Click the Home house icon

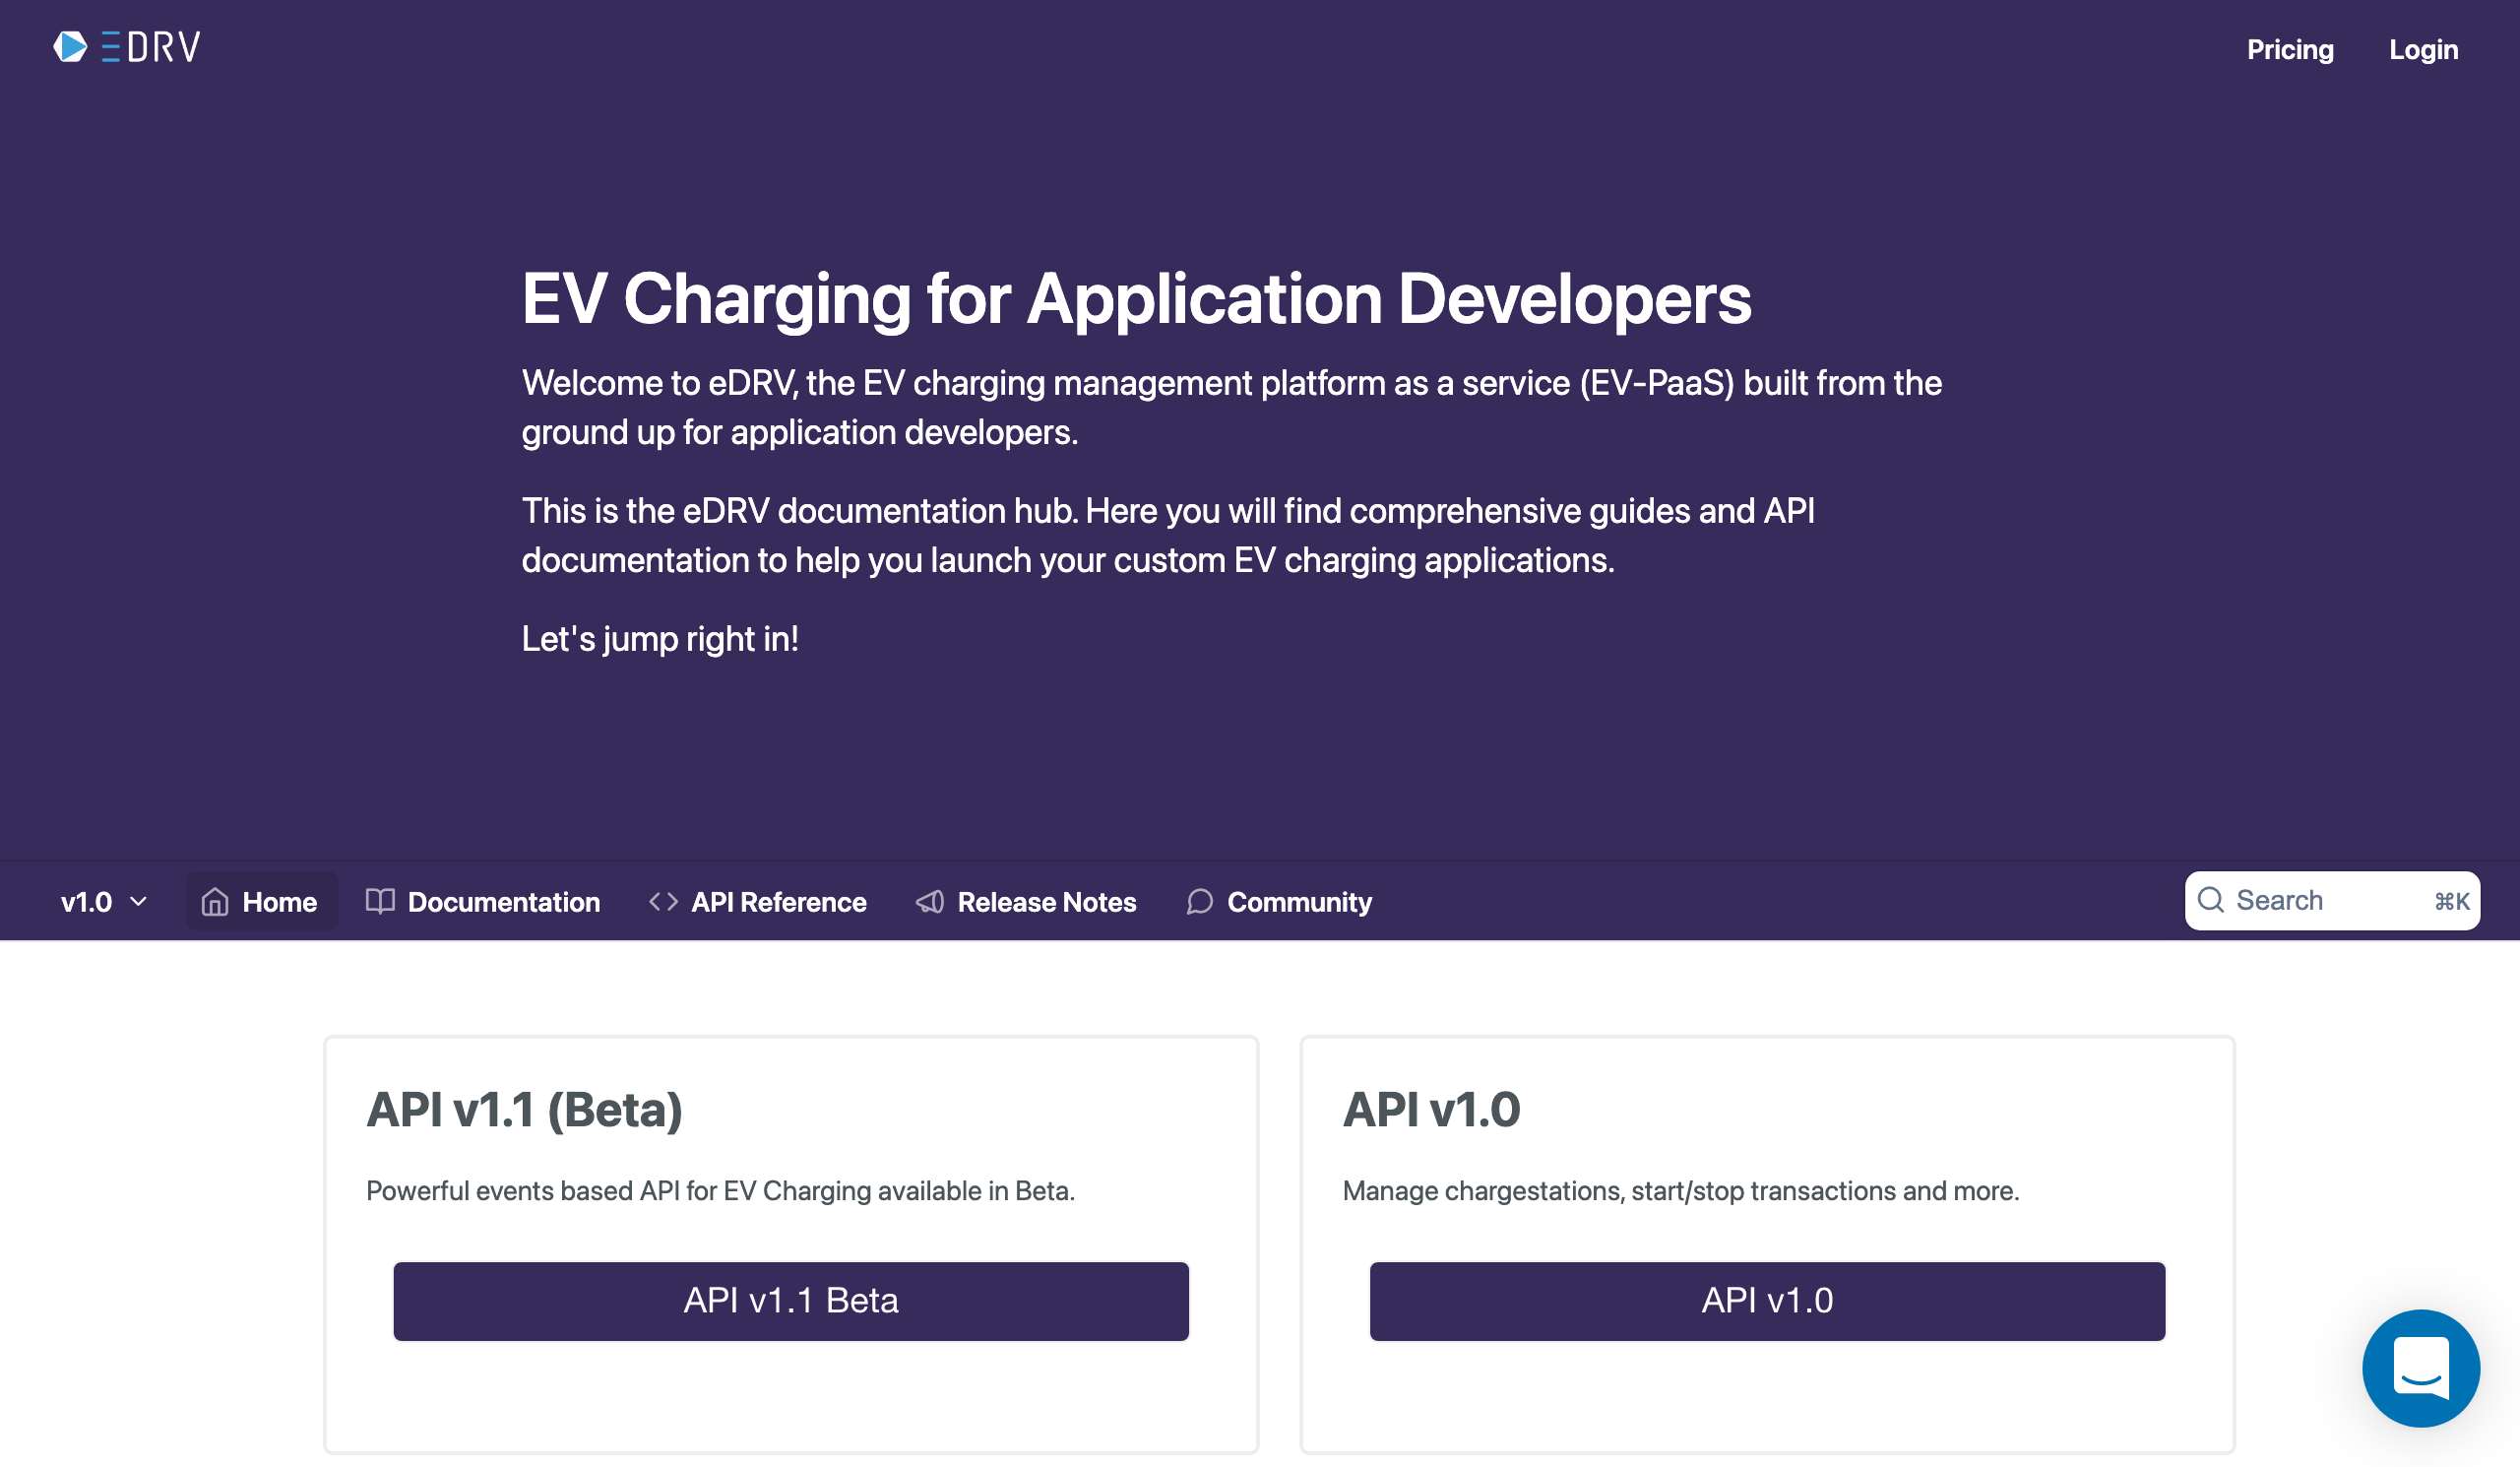click(x=215, y=902)
